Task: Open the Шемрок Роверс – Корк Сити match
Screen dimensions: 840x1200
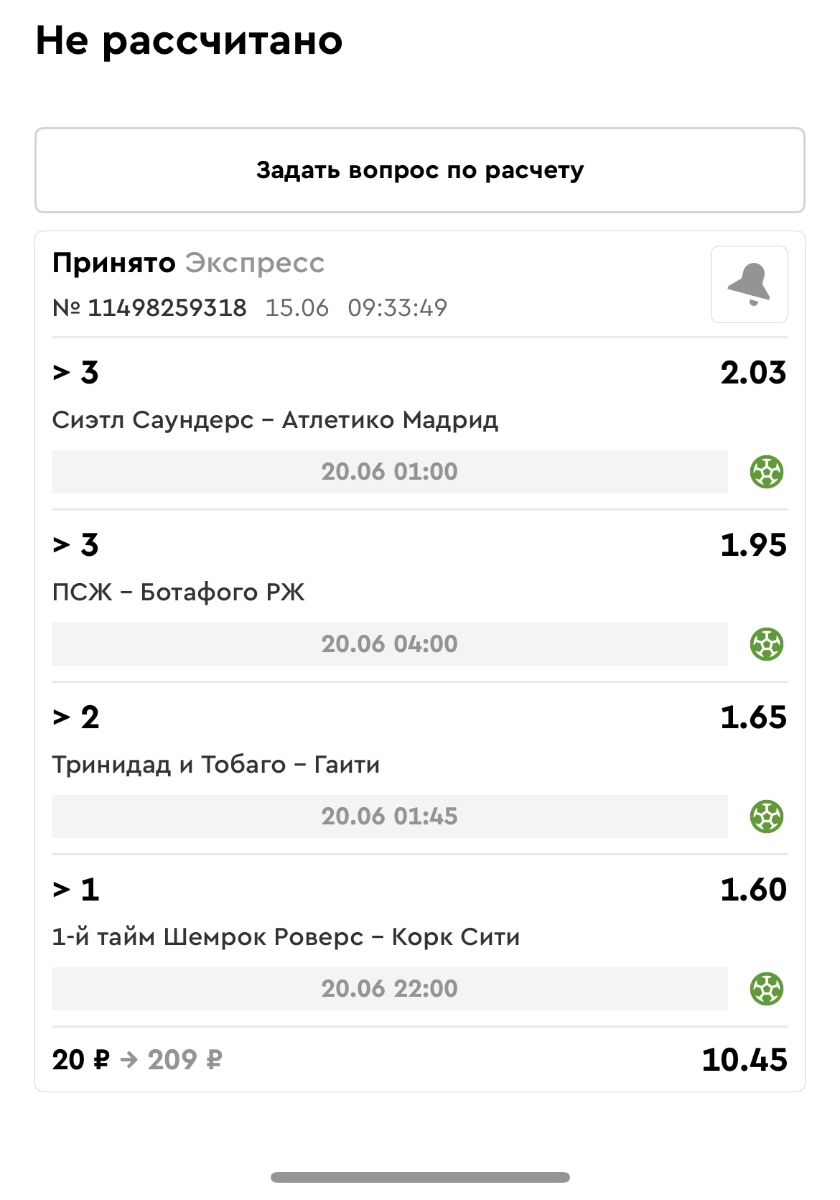Action: (x=286, y=937)
